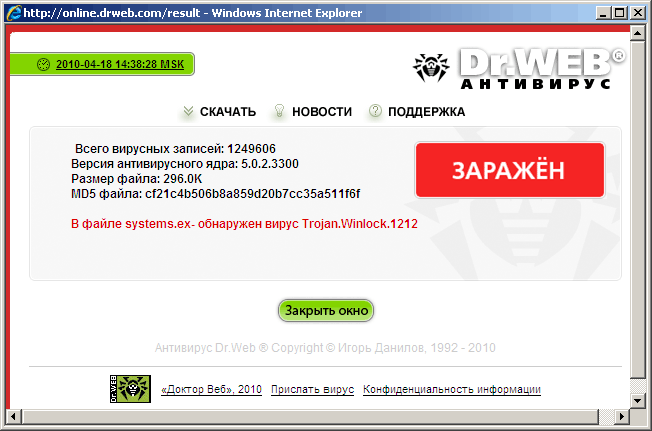Click the text Размер файла: 296.0K

click(x=136, y=179)
